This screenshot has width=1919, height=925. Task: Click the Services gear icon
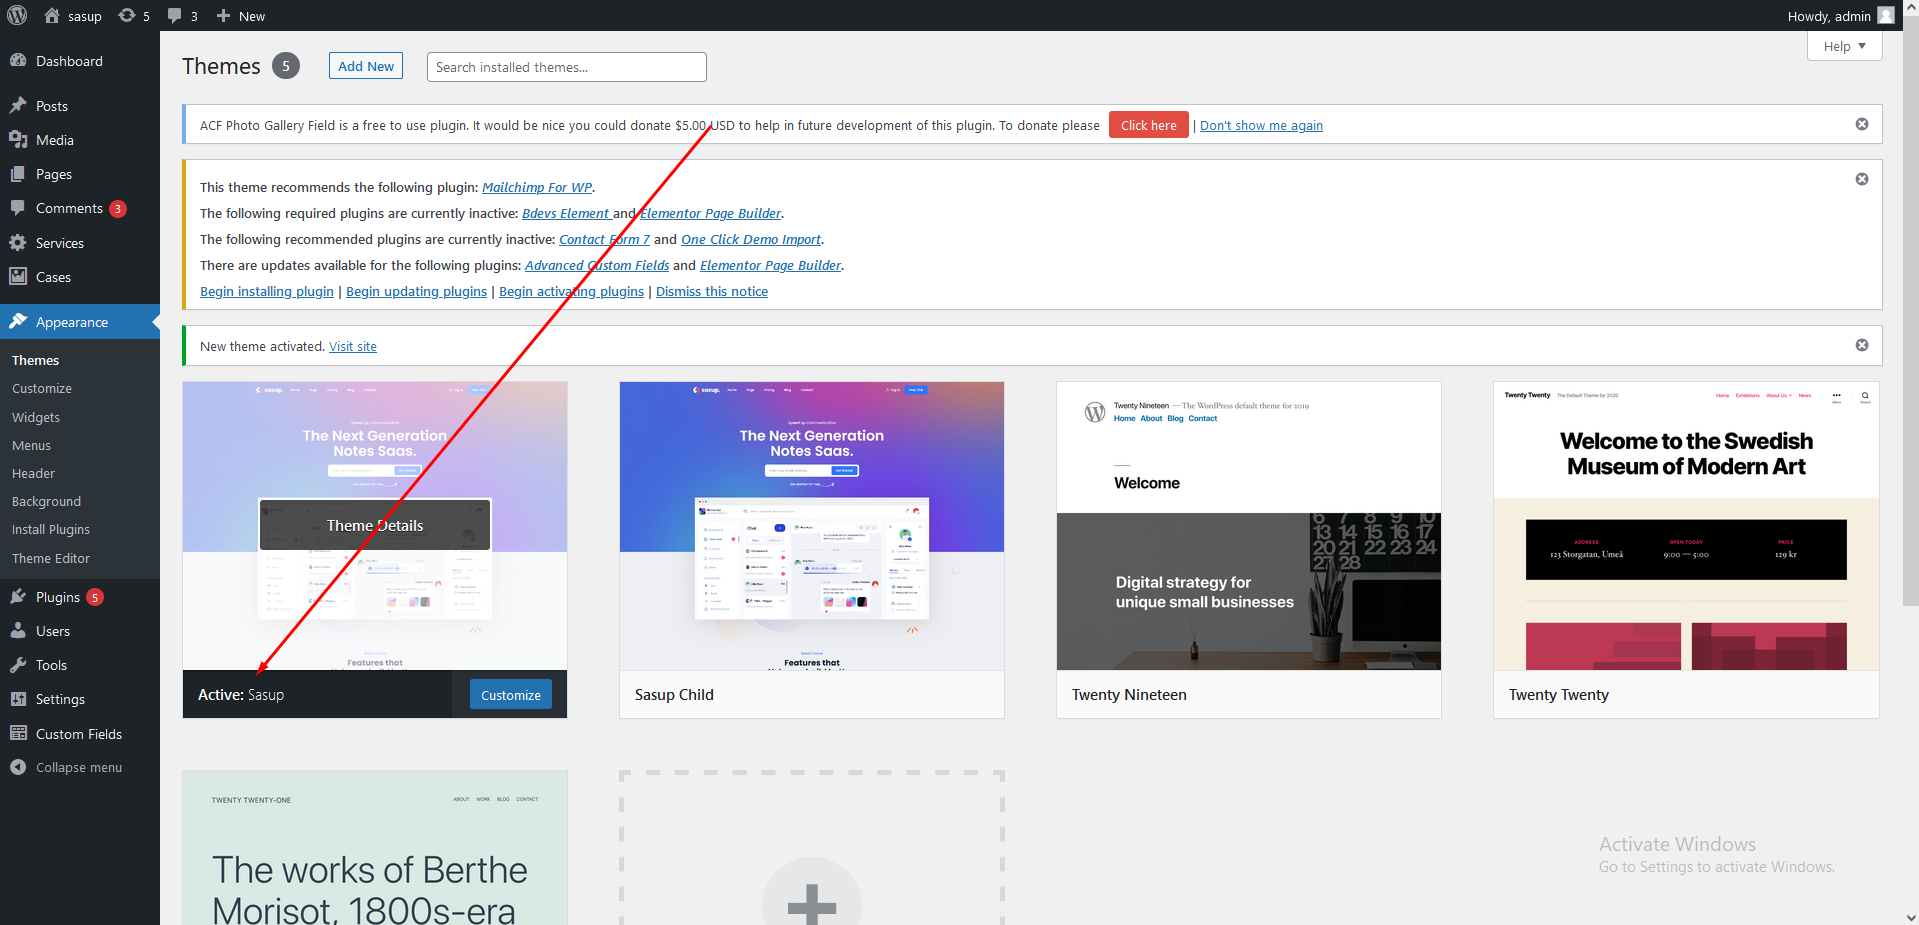18,243
